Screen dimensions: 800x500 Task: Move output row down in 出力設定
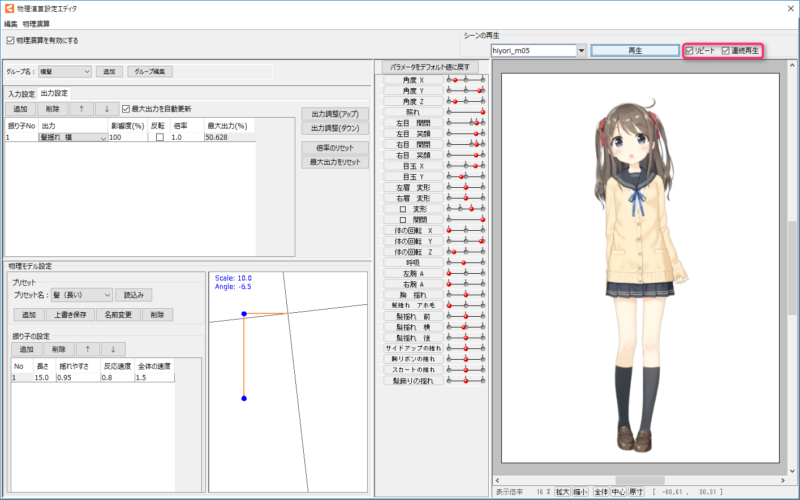coord(107,109)
